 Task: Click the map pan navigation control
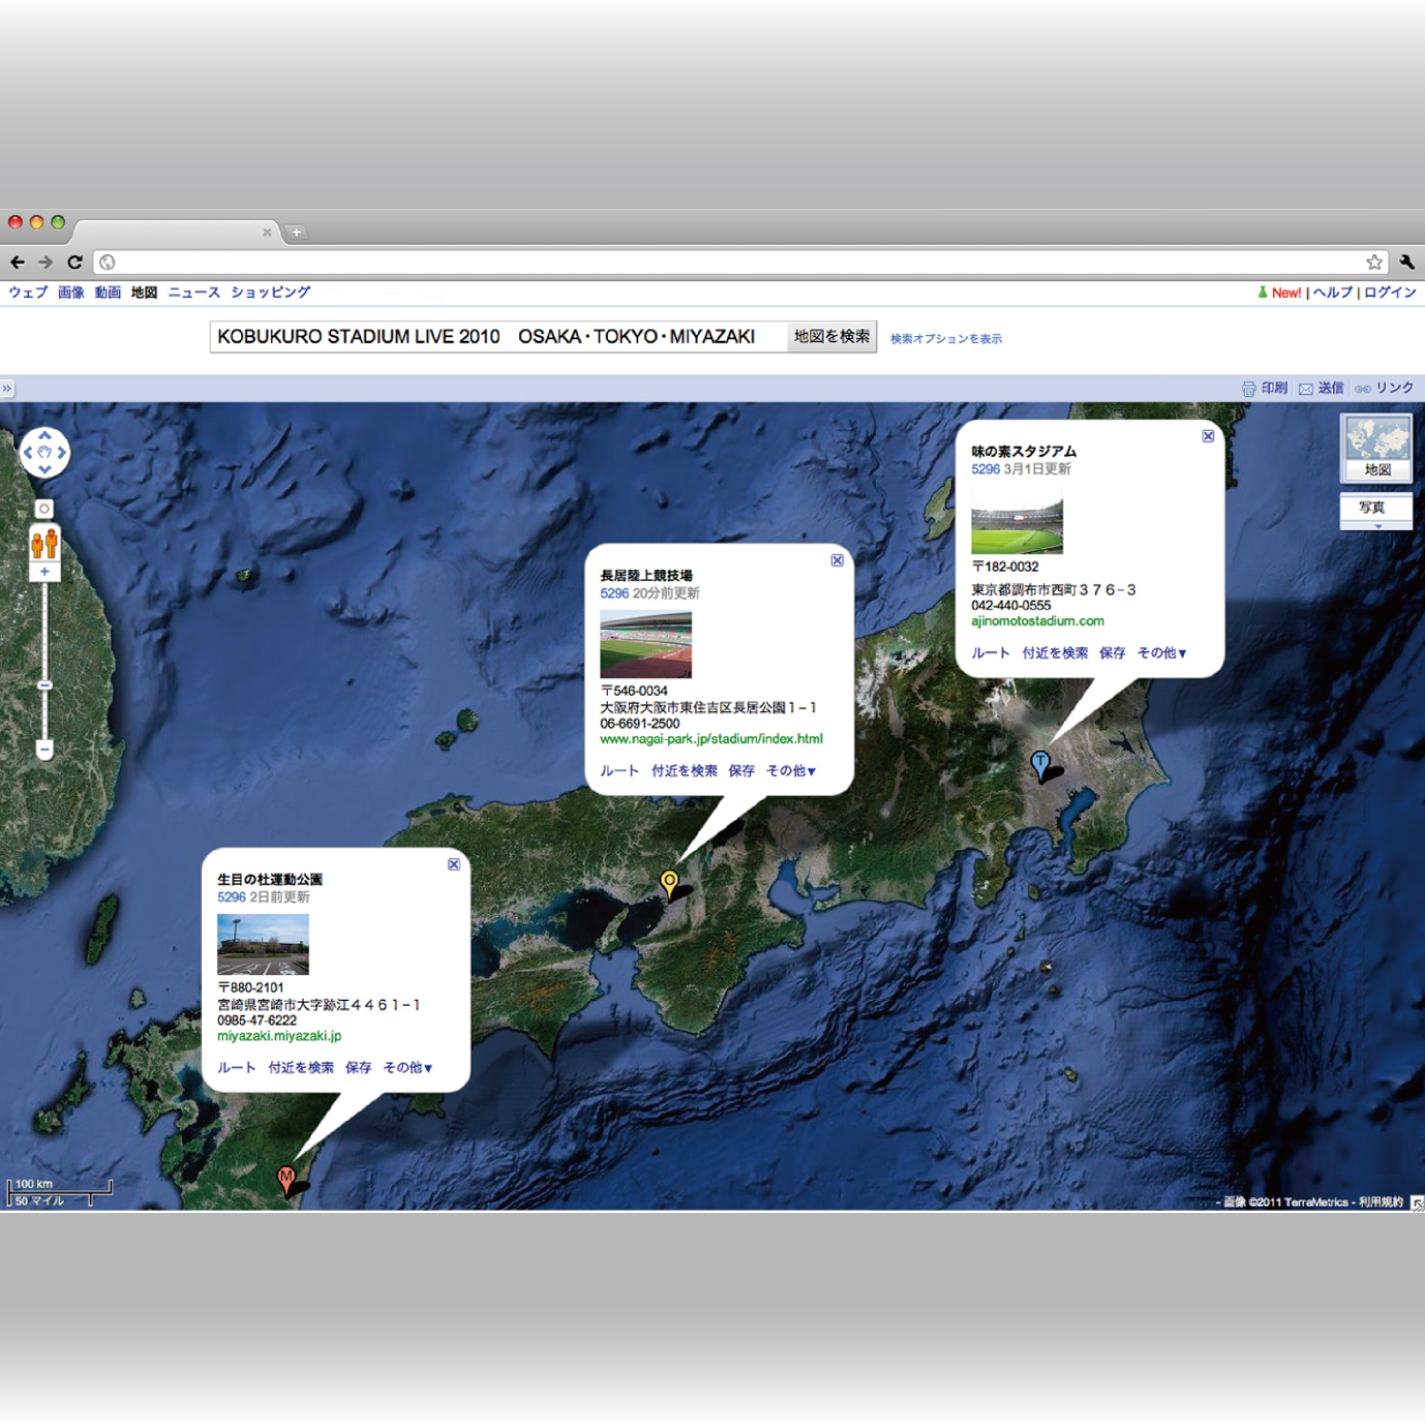point(45,453)
